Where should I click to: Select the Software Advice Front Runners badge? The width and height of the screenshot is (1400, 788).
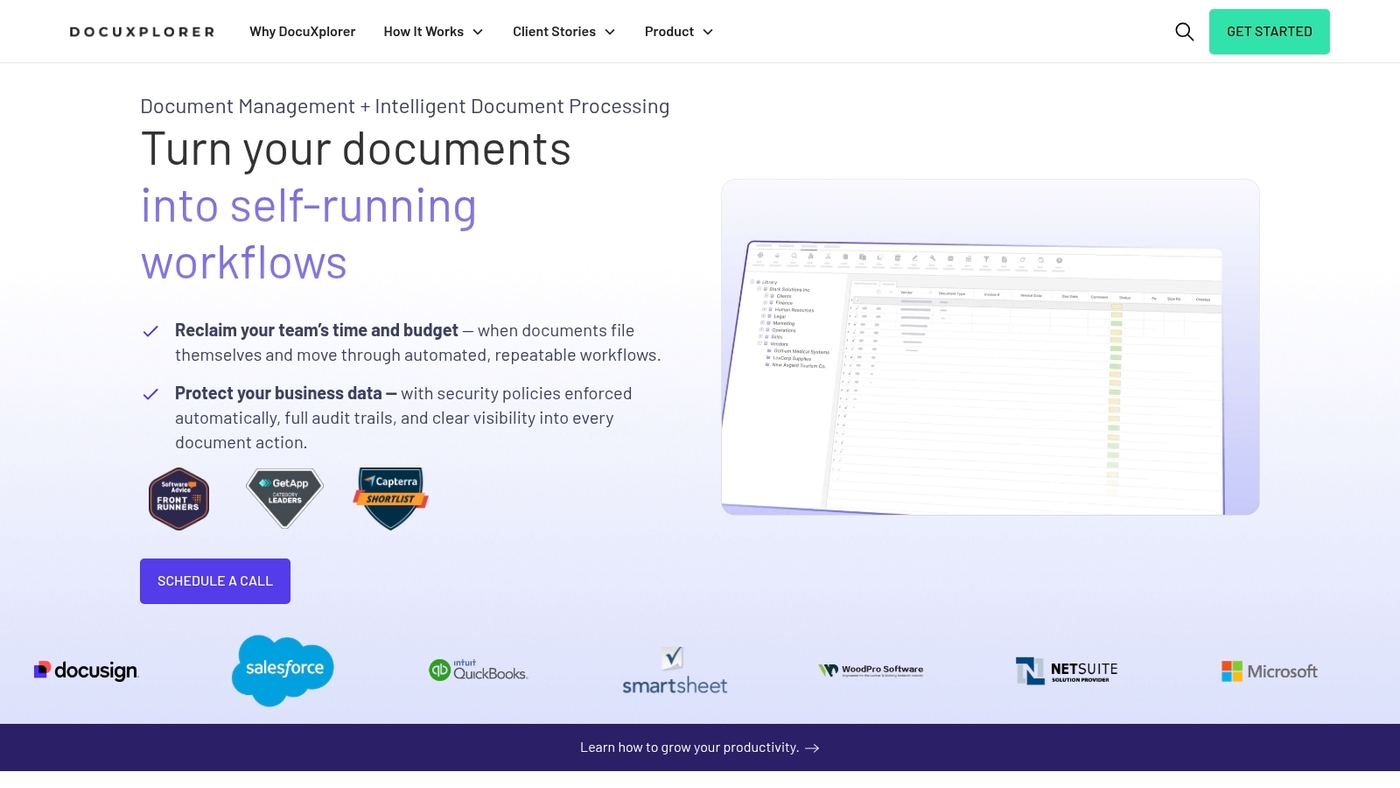coord(178,498)
